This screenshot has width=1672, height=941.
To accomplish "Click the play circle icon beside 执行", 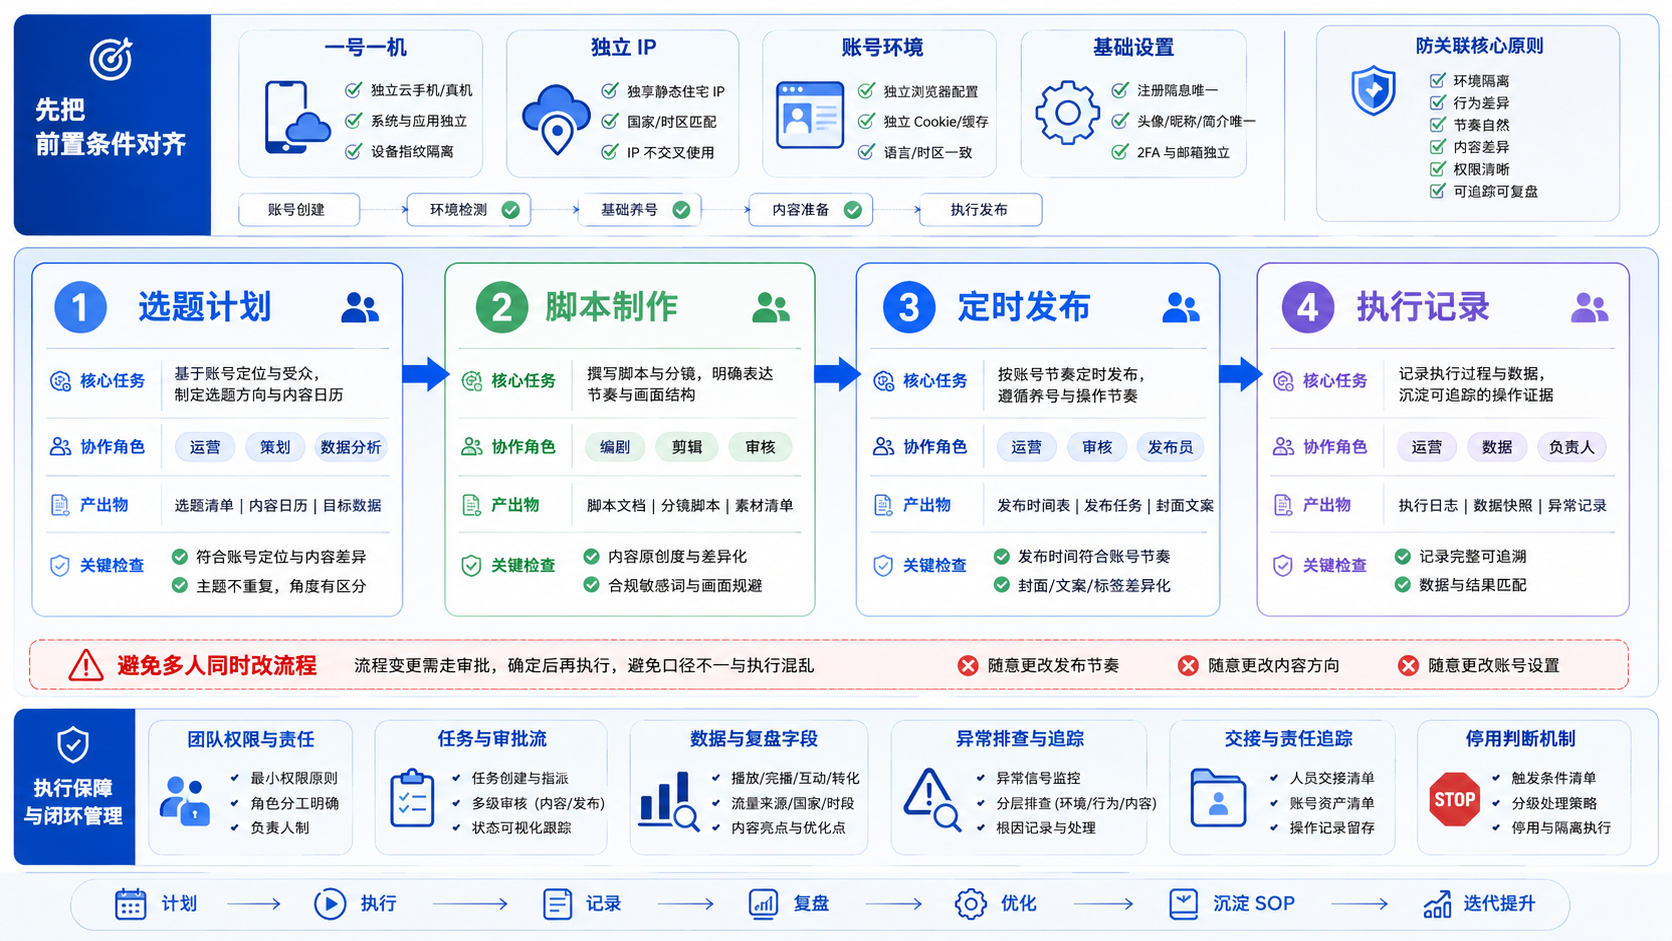I will point(330,904).
